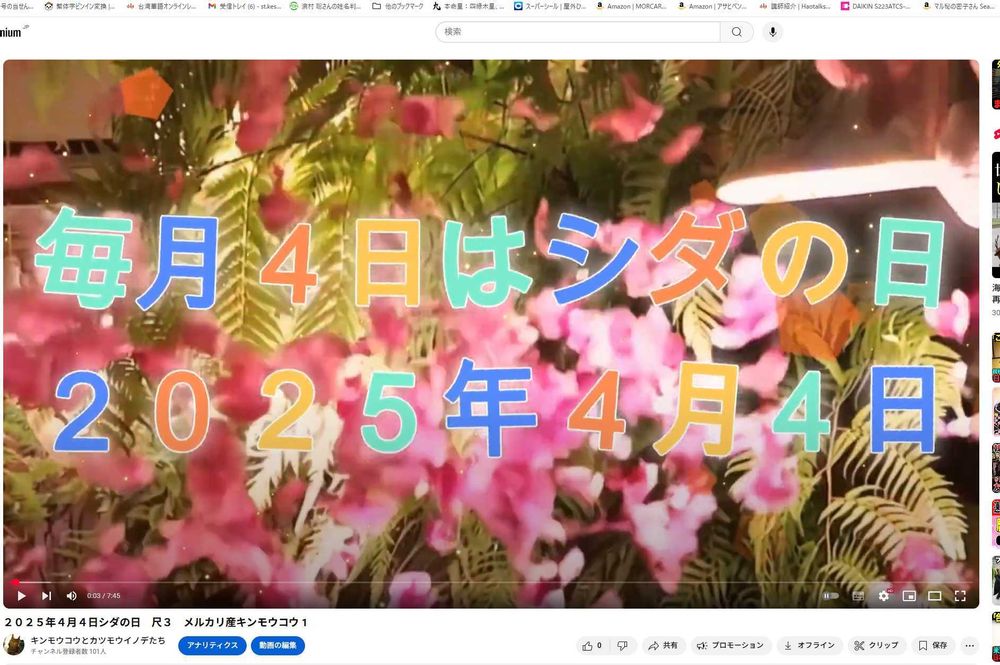Play the video

tap(21, 596)
